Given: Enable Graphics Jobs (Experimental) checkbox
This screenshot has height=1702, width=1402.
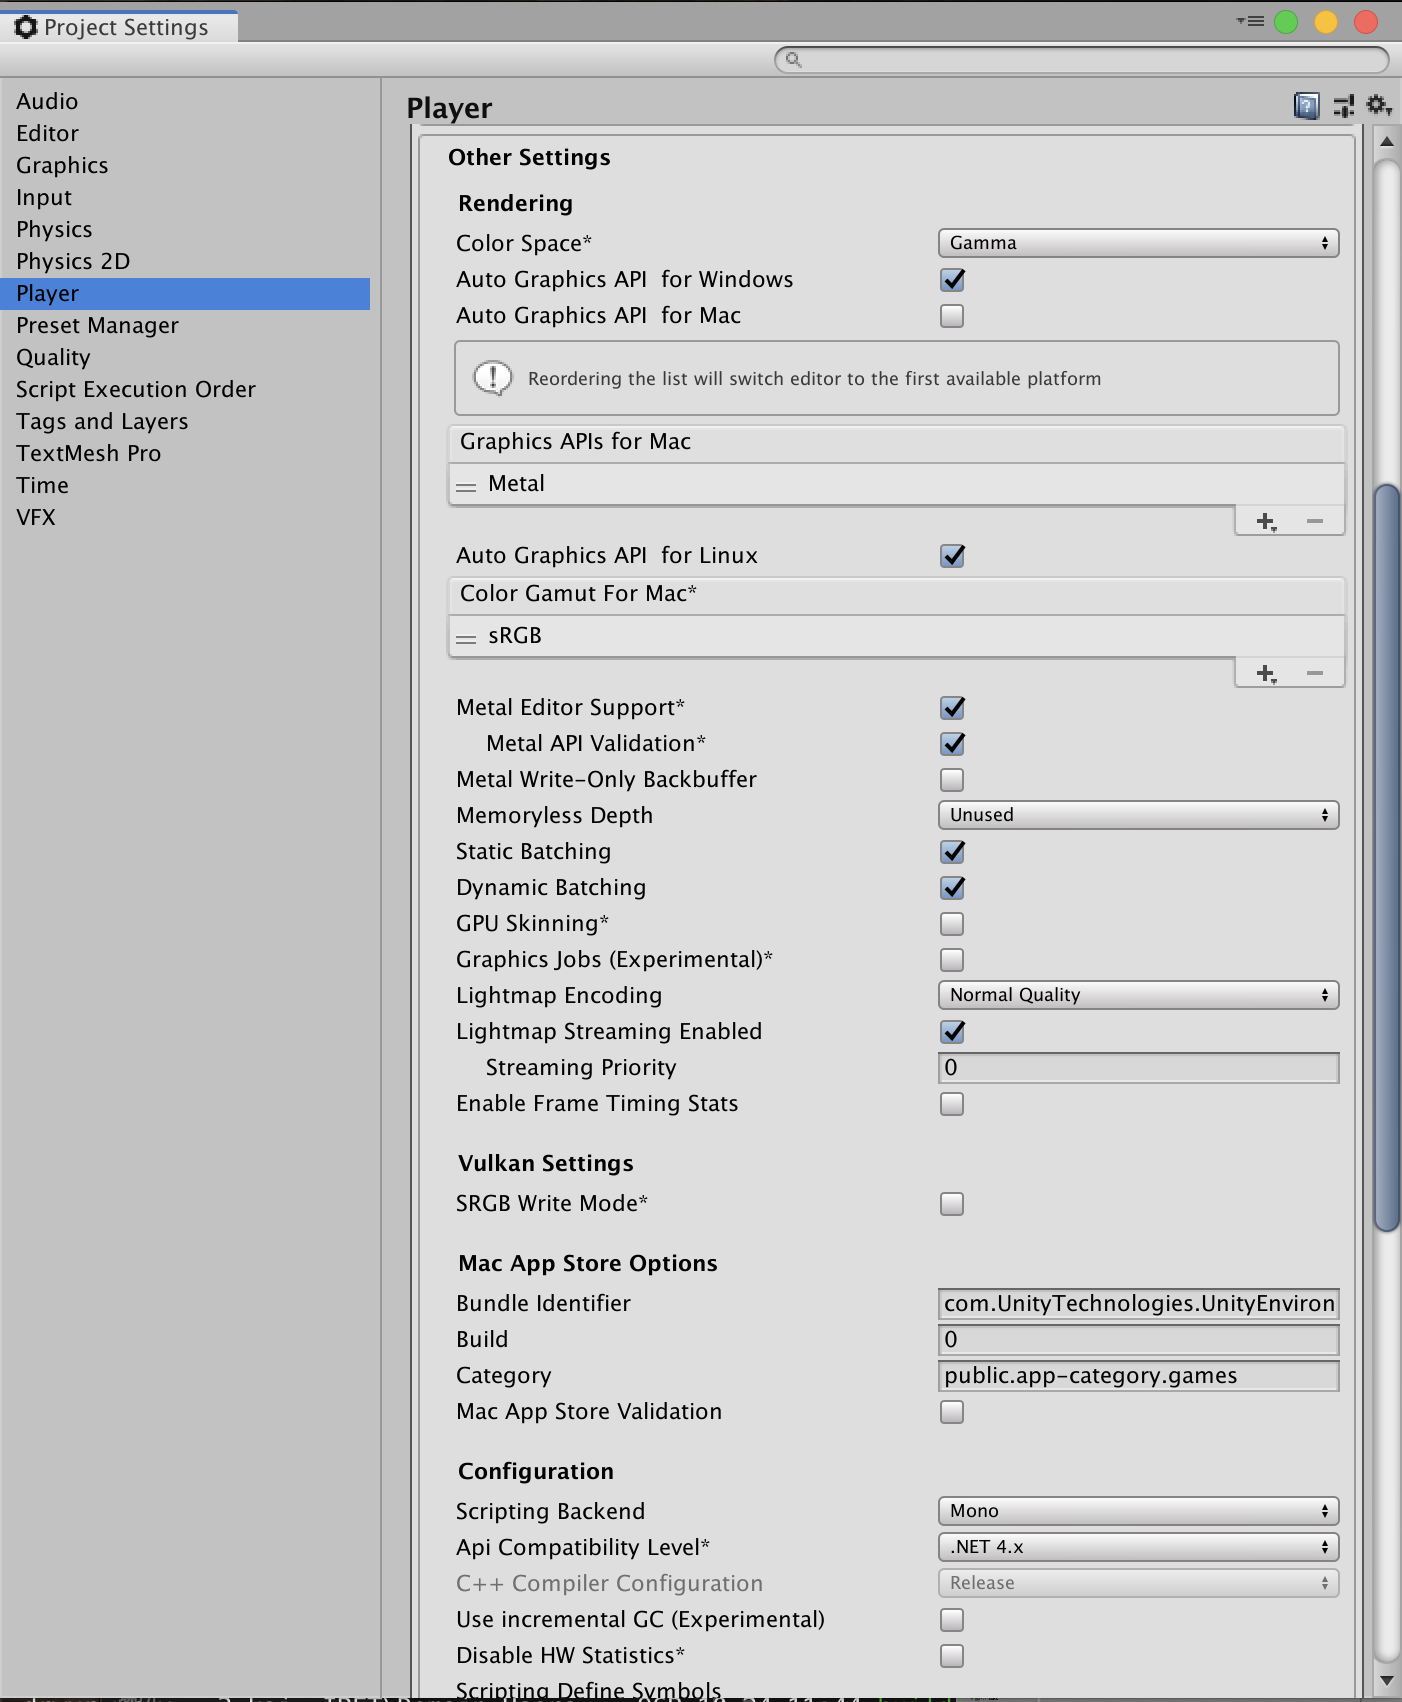Looking at the screenshot, I should tap(952, 960).
